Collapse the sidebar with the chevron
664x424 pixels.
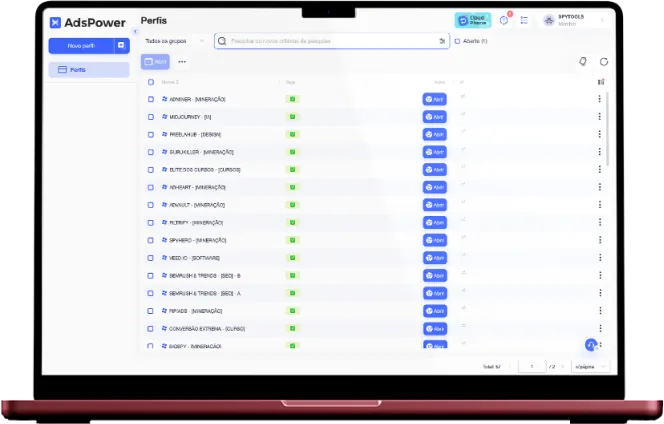point(135,31)
